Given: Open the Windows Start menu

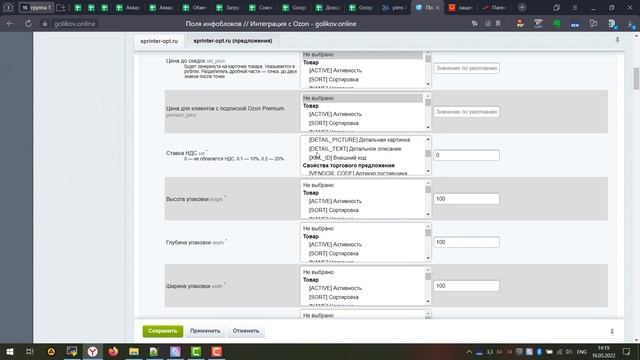Looking at the screenshot, I should pos(10,351).
